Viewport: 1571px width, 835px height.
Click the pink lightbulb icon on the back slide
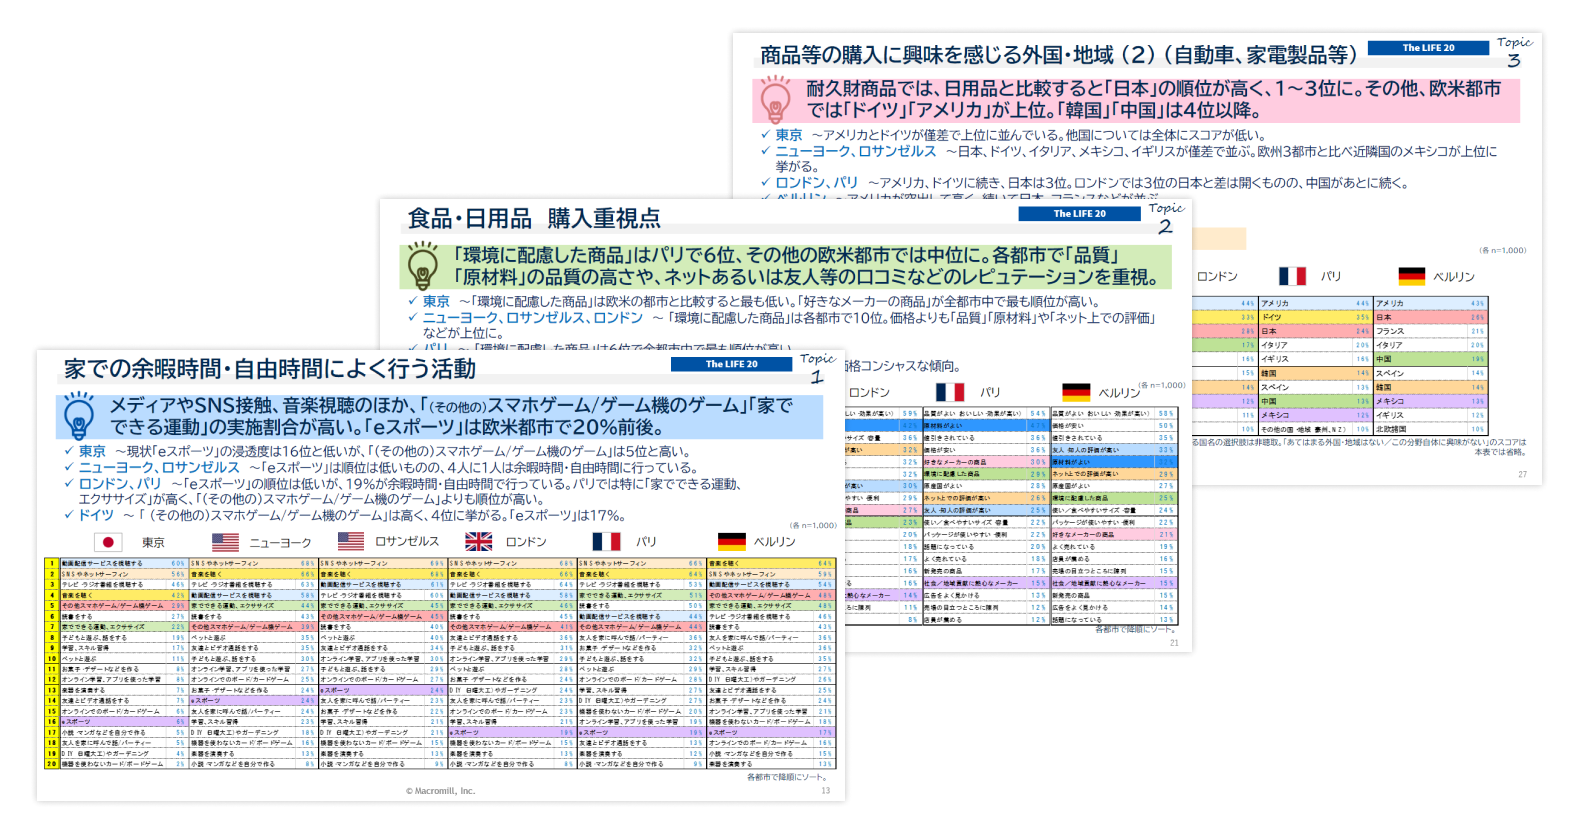click(x=775, y=99)
